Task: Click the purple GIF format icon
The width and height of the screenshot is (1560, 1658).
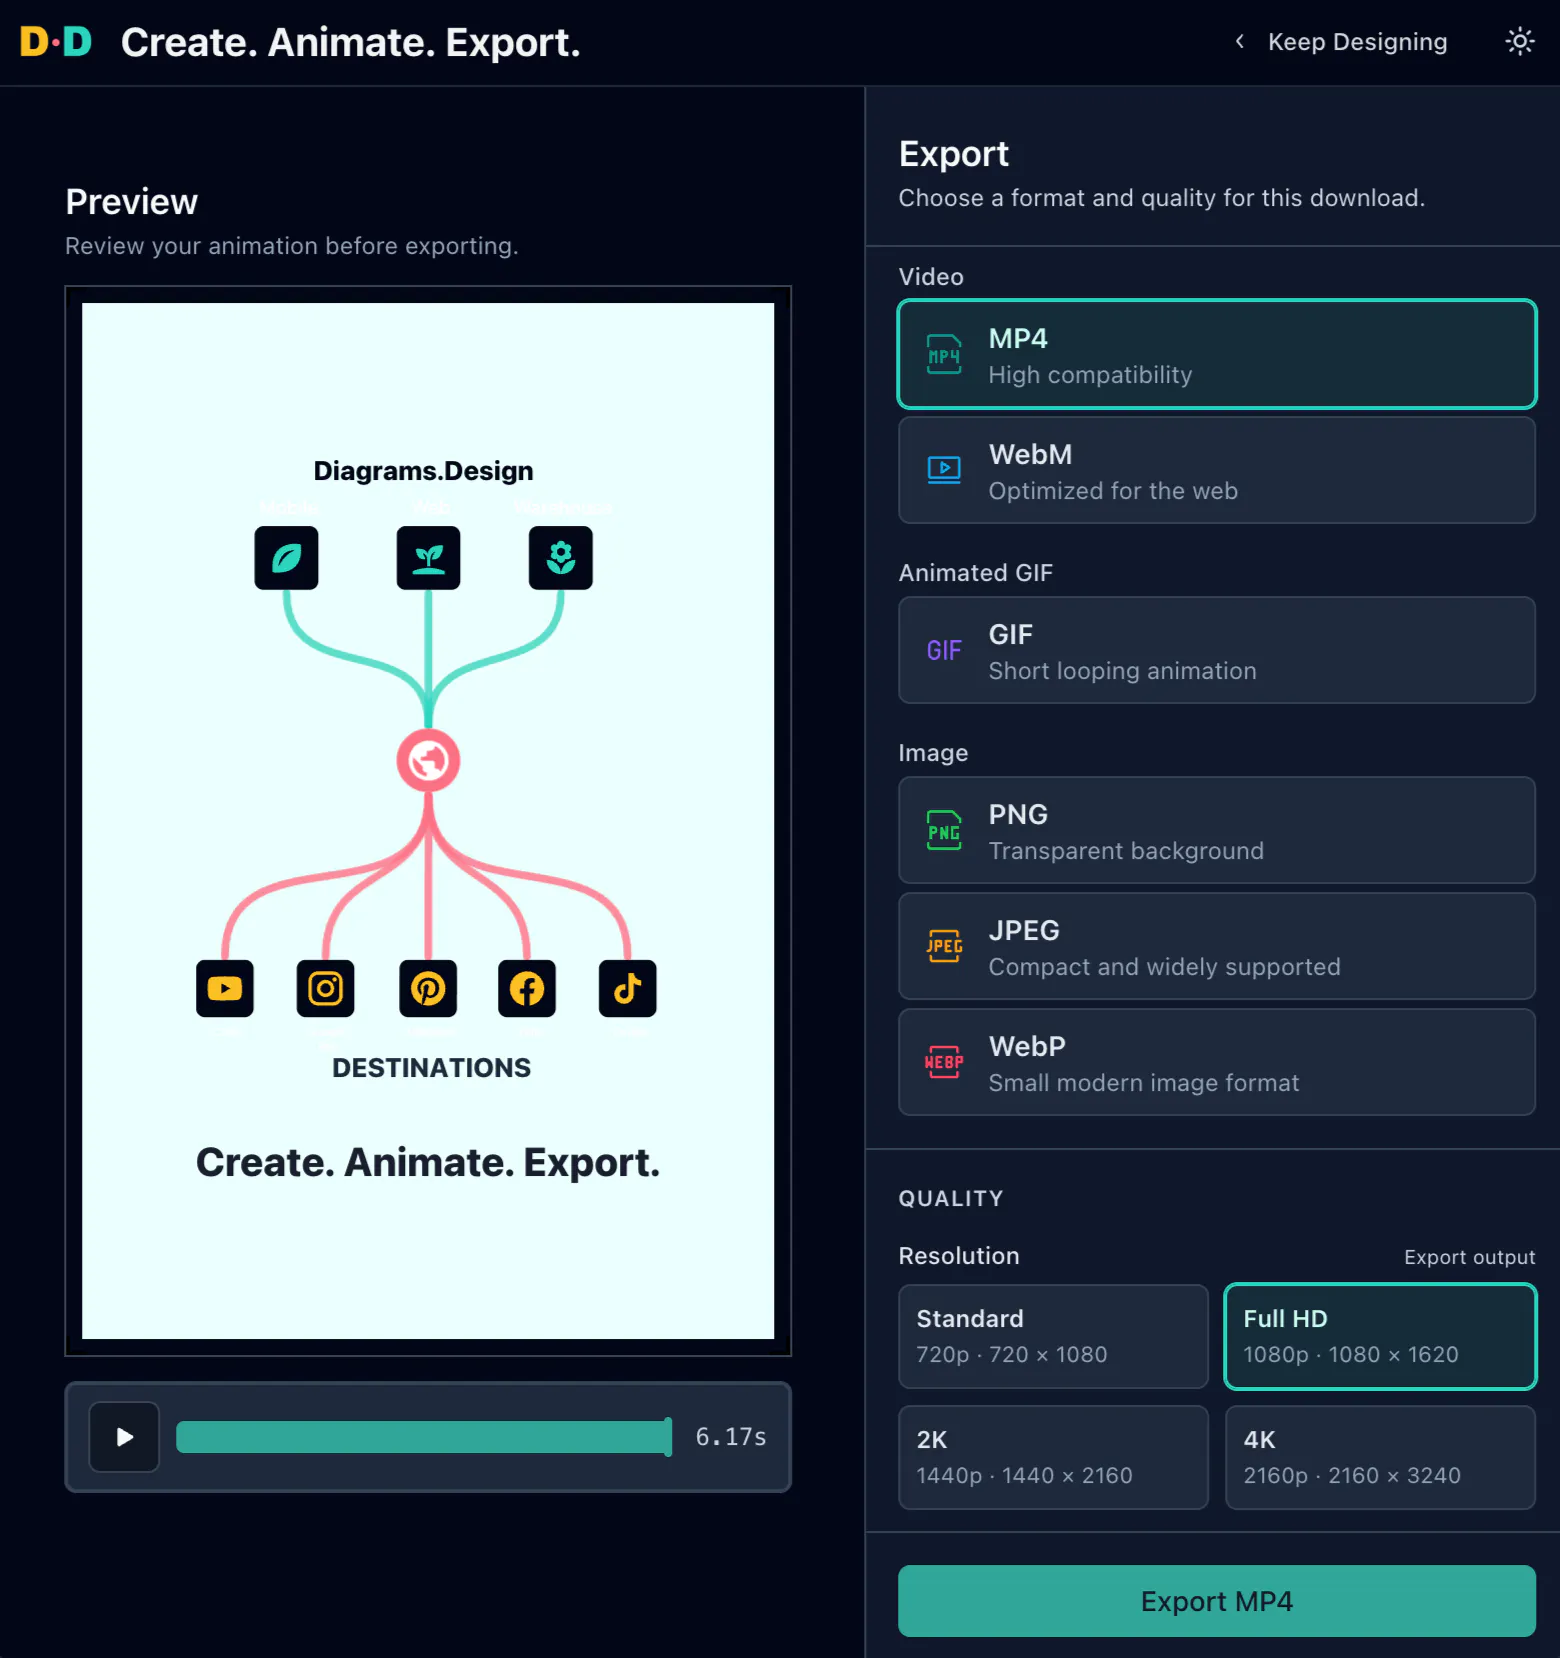Action: click(x=943, y=650)
